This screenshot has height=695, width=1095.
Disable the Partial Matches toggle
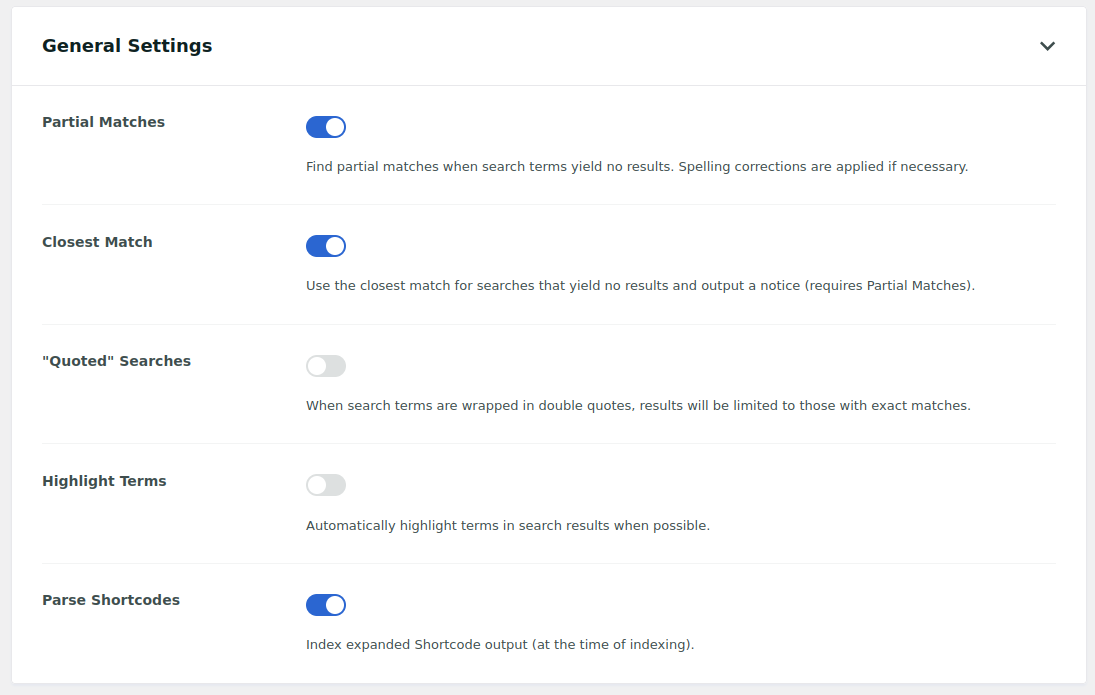326,127
